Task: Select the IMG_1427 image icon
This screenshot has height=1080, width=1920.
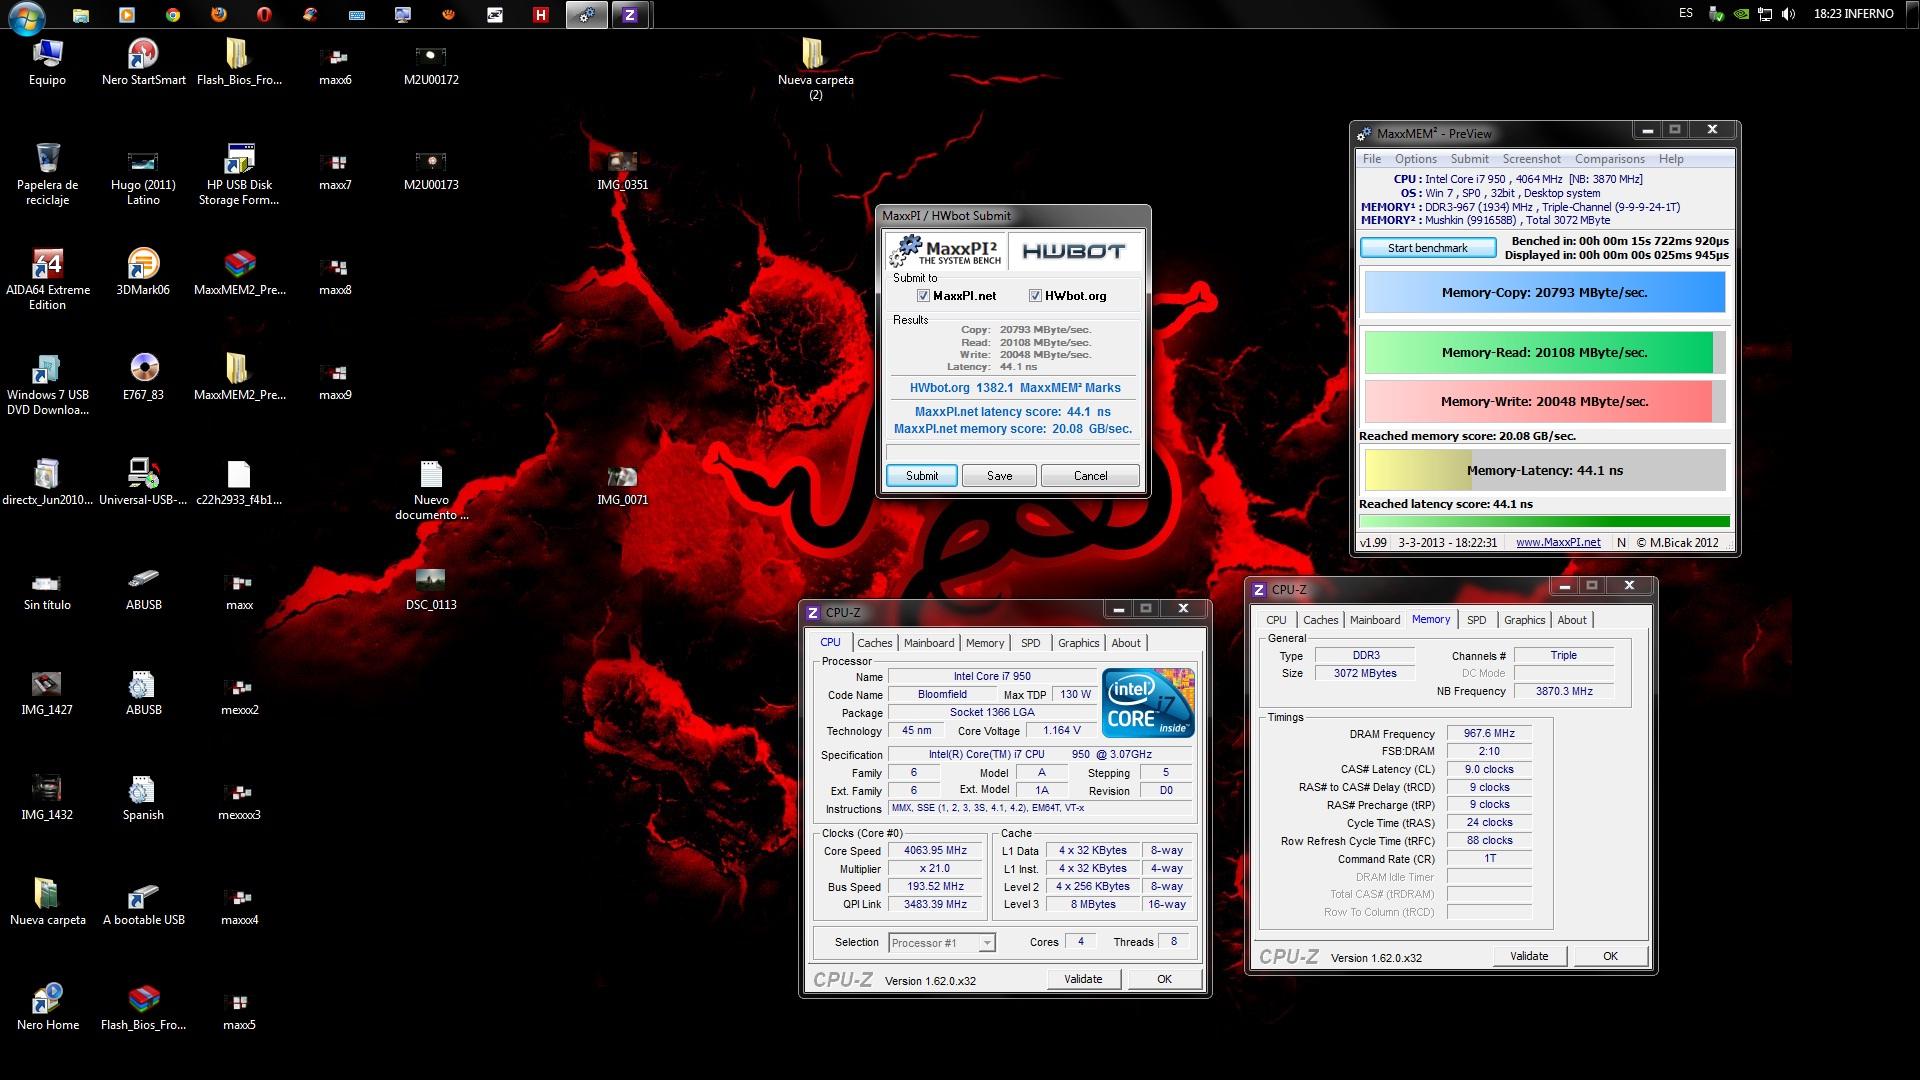Action: (x=47, y=692)
